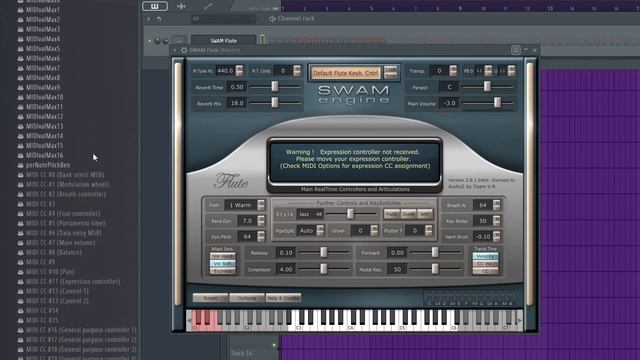Click icon beside MIDI CC #11 Expression controller
The width and height of the screenshot is (640, 360).
coord(21,282)
